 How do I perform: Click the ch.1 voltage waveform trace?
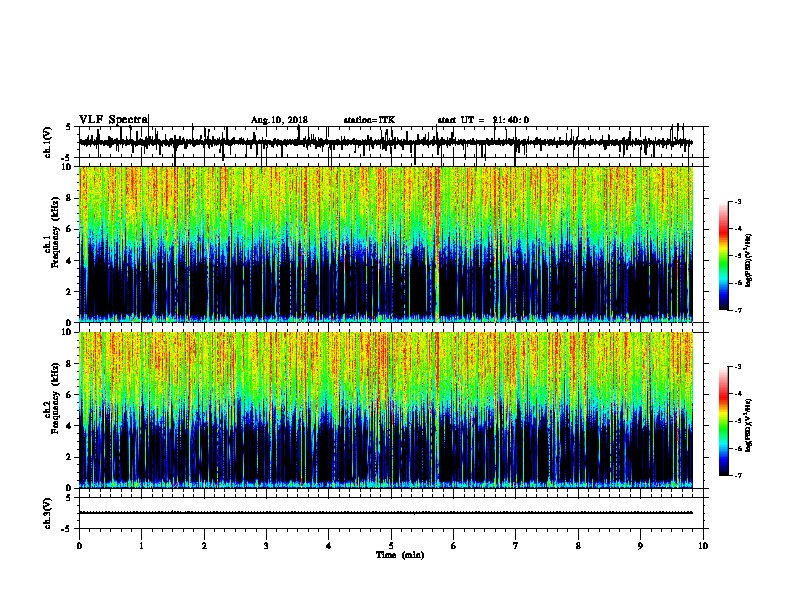(x=385, y=142)
